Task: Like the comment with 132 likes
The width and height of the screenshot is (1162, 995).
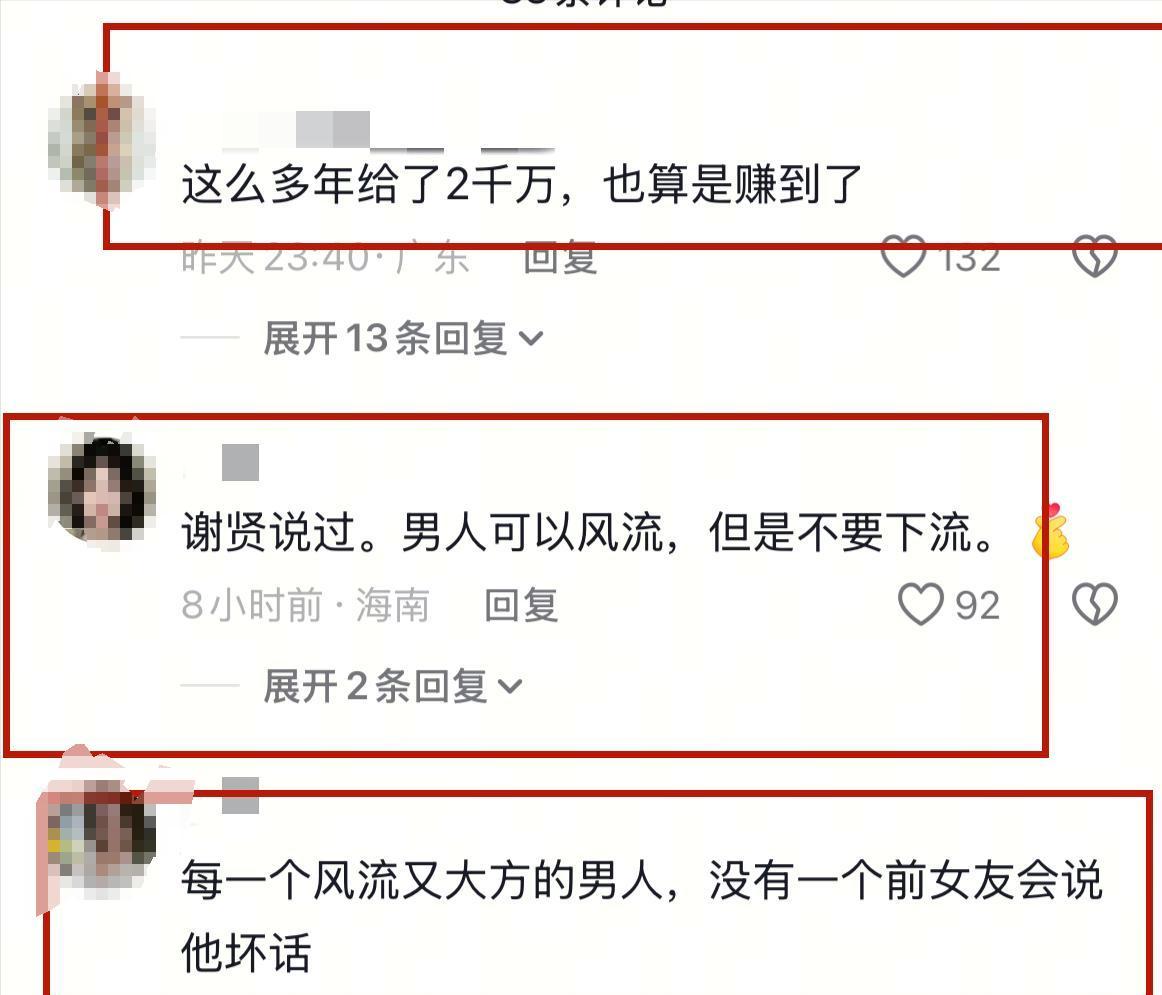Action: point(903,256)
